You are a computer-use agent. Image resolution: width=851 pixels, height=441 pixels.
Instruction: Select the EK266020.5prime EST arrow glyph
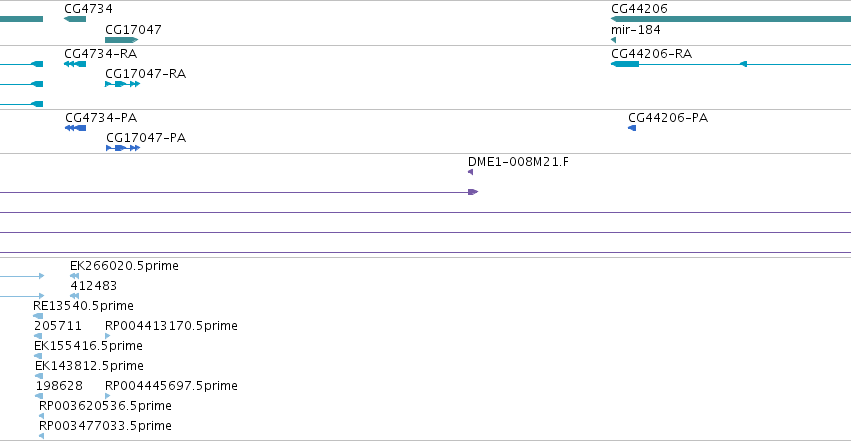[x=74, y=276]
